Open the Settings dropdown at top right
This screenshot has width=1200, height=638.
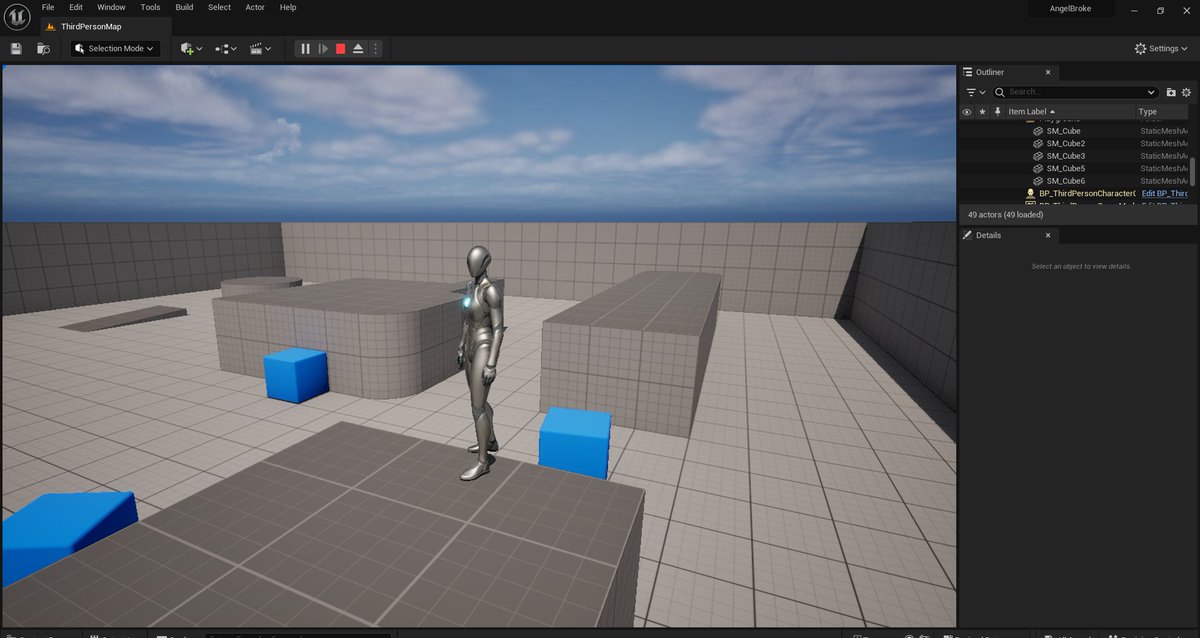(x=1158, y=48)
